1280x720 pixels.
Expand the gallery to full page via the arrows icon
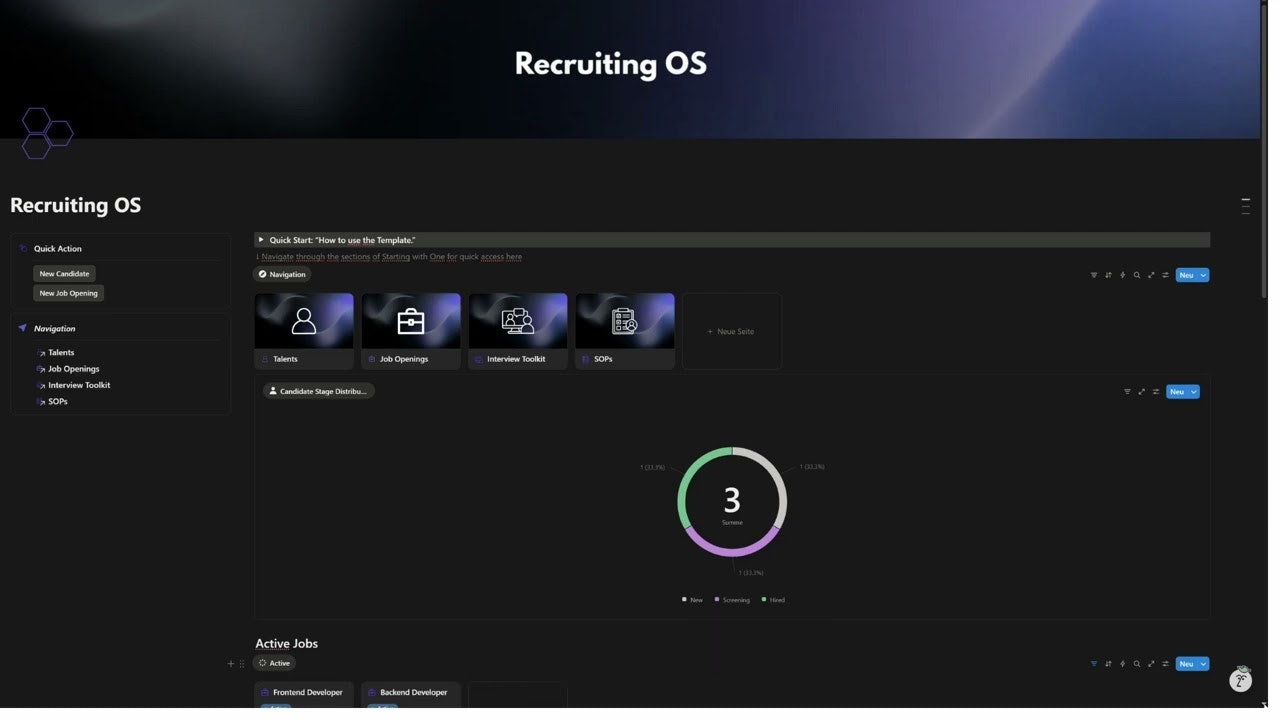pos(1150,275)
